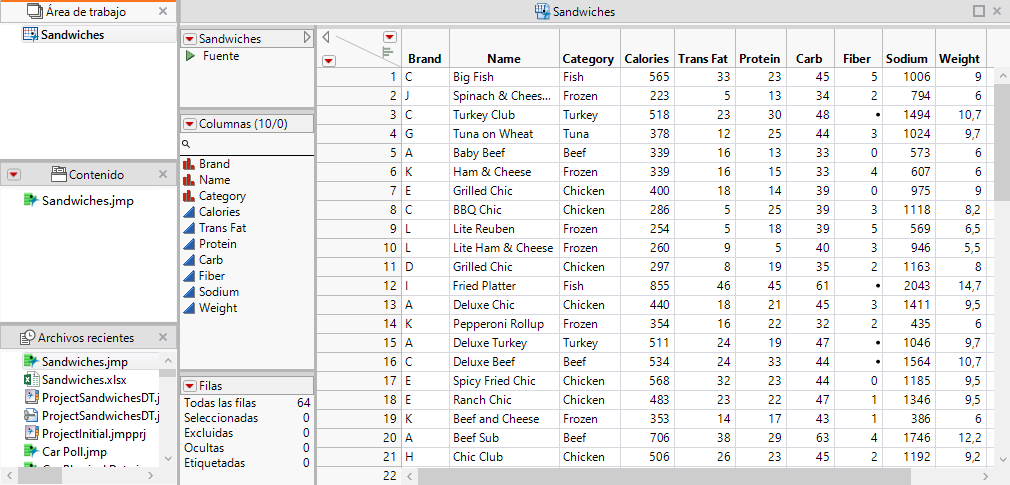The height and width of the screenshot is (485, 1010).
Task: Click the Fried Platter name cell
Action: [x=504, y=286]
